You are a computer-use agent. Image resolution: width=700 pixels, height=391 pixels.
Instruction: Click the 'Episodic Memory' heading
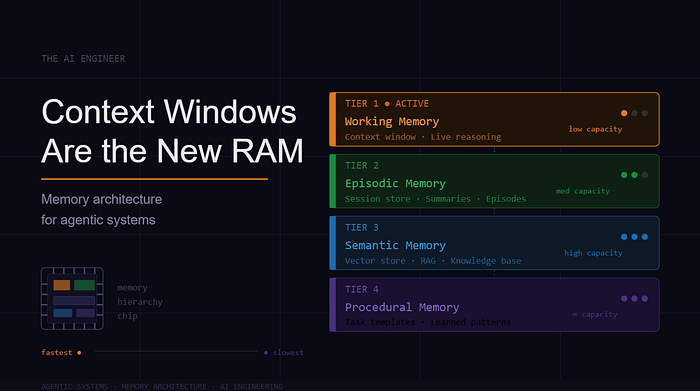coord(395,183)
